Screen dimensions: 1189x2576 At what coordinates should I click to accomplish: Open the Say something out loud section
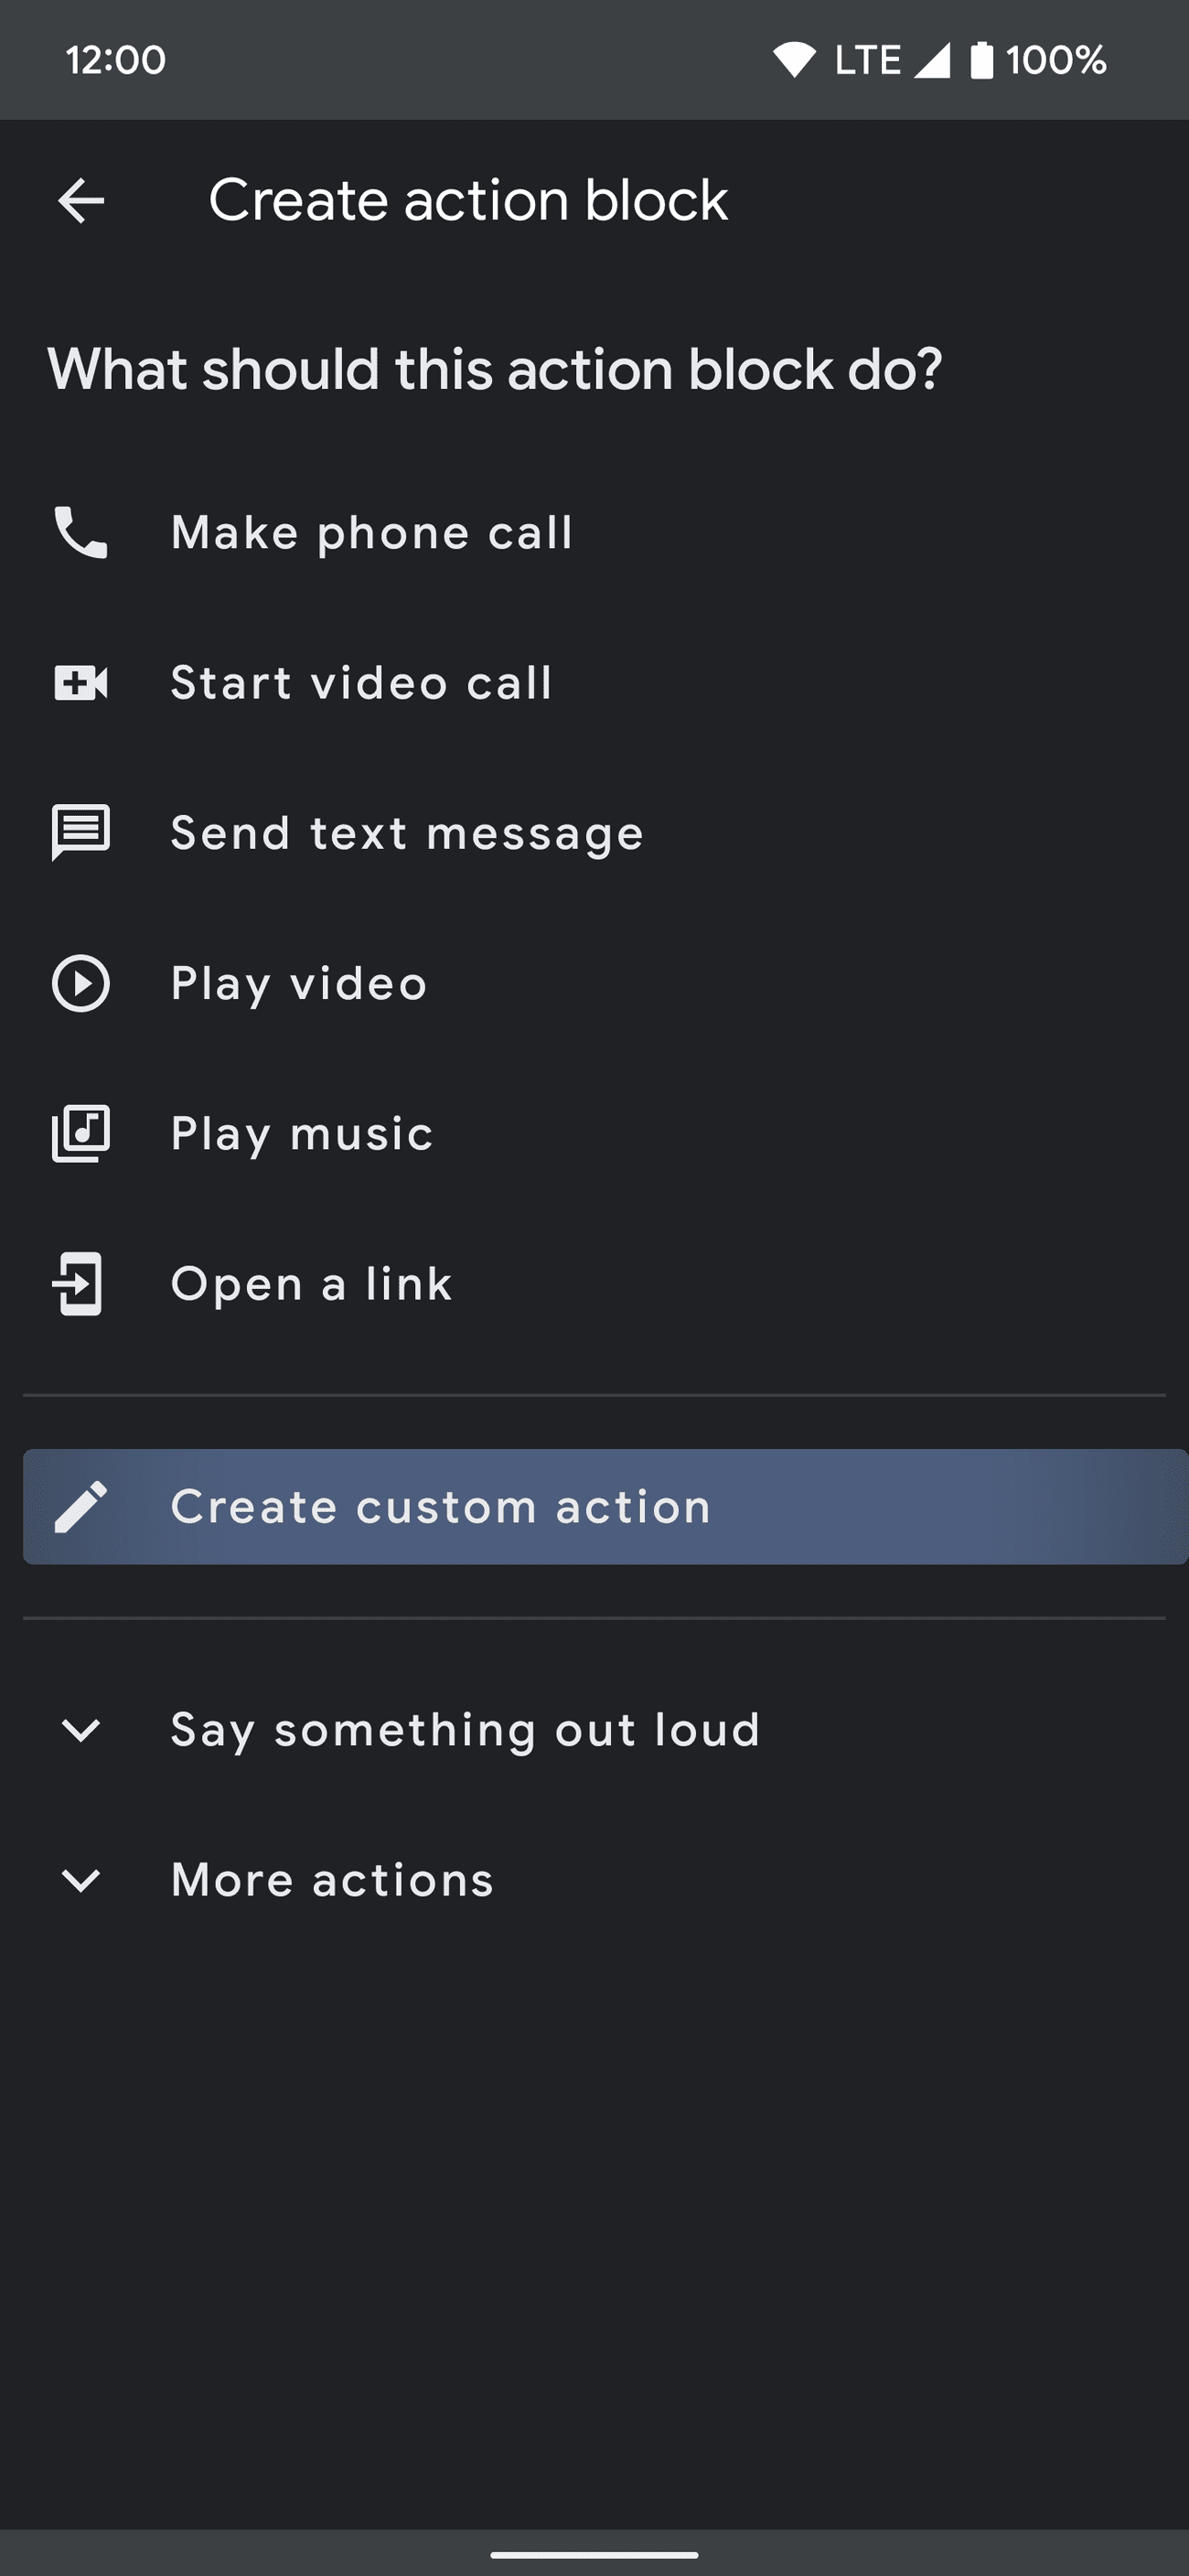[x=465, y=1730]
